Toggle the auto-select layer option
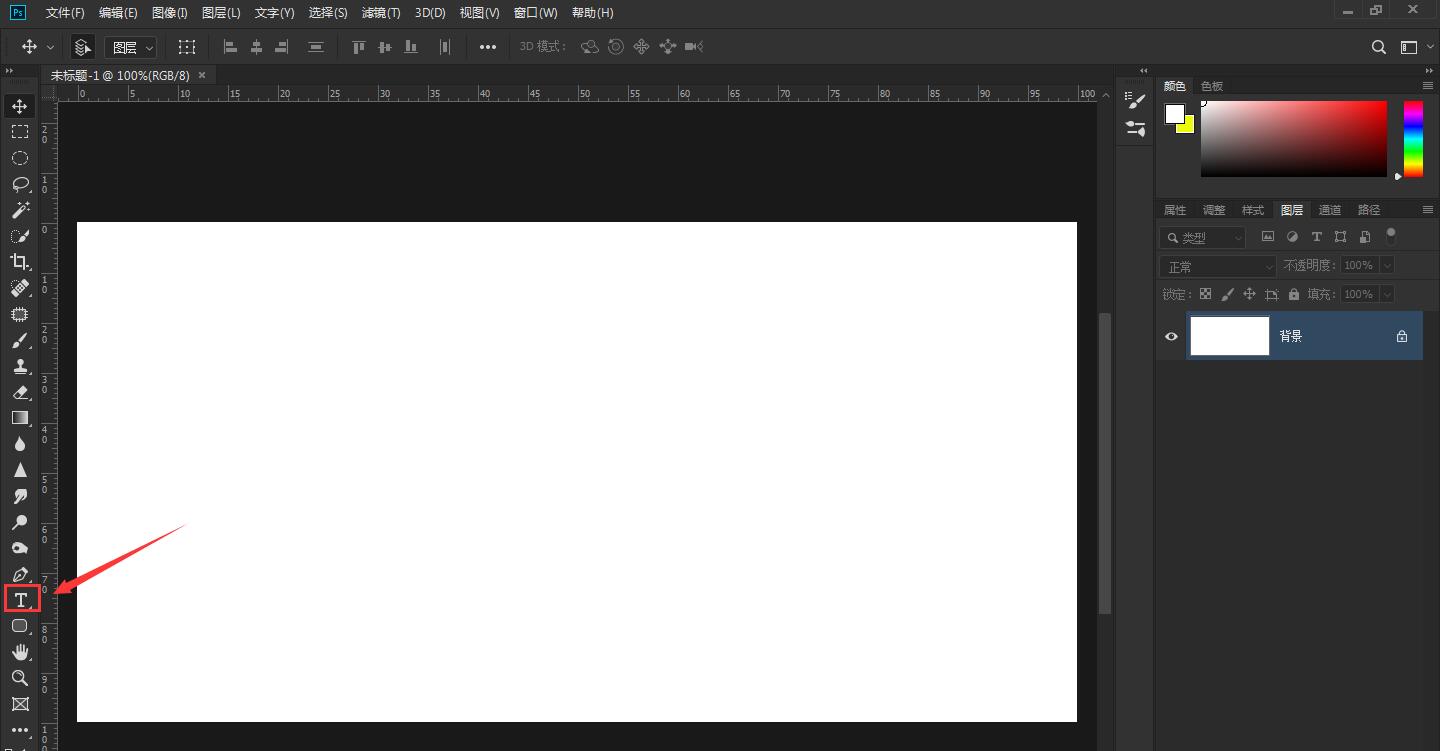This screenshot has height=751, width=1440. click(83, 47)
